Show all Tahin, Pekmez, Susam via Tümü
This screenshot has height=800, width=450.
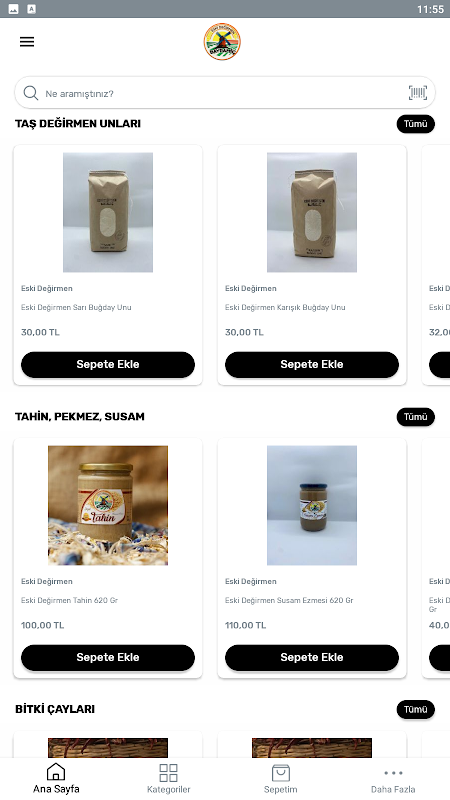416,417
